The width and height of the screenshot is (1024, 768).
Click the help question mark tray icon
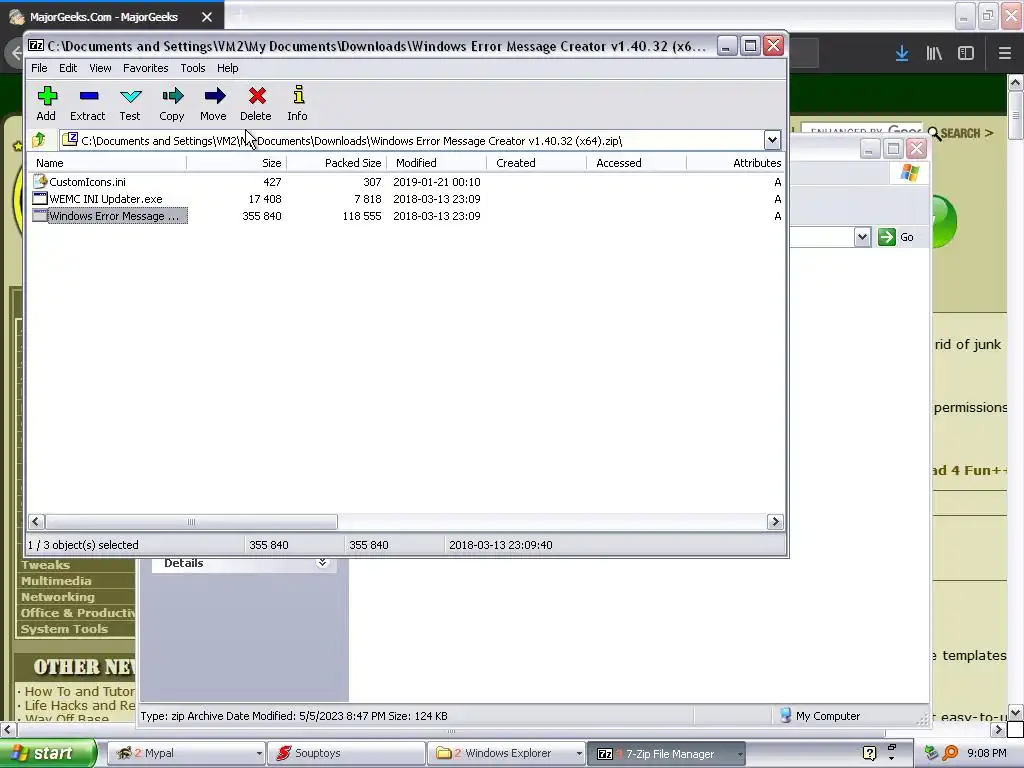pyautogui.click(x=869, y=753)
